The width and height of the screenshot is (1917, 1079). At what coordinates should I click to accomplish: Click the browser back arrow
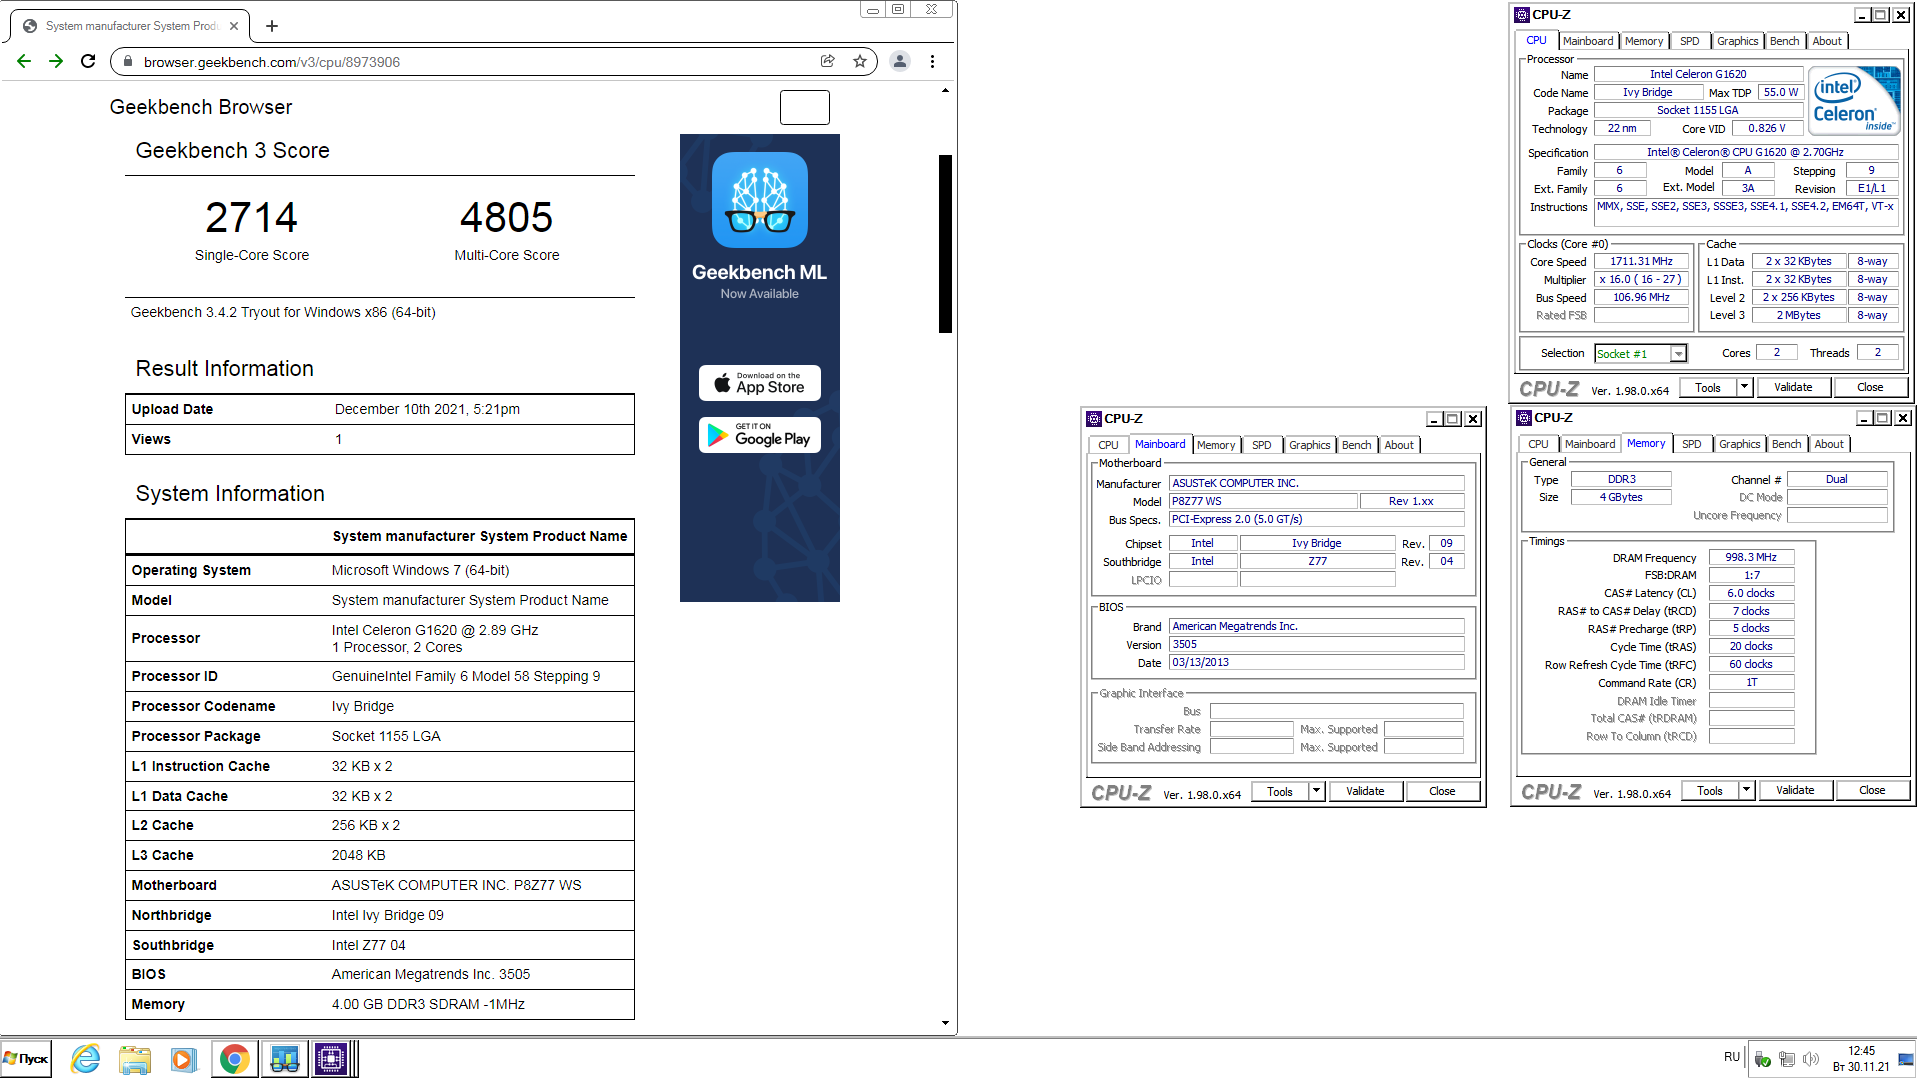click(x=24, y=61)
